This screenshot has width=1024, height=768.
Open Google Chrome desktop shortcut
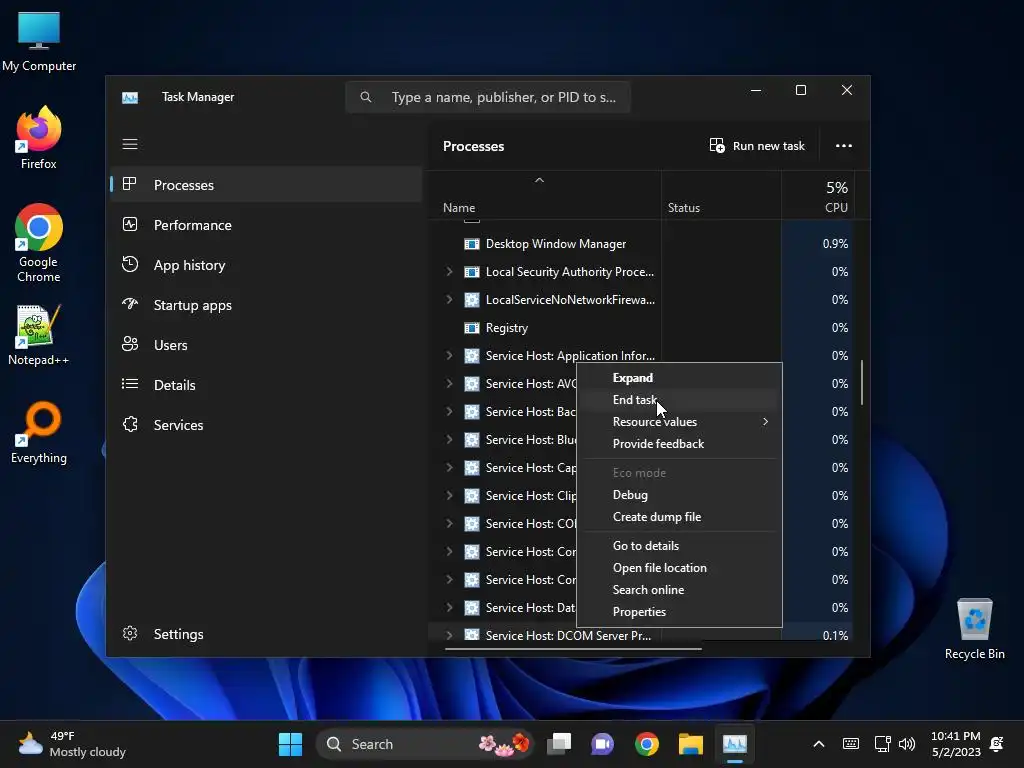(x=39, y=243)
